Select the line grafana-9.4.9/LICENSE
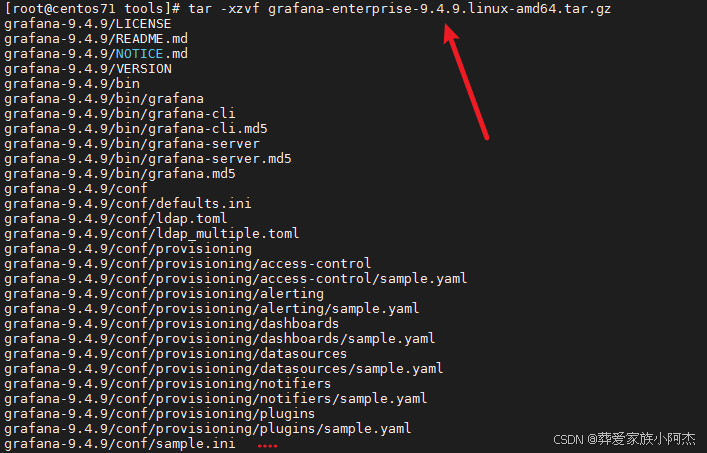This screenshot has height=453, width=707. click(x=88, y=24)
